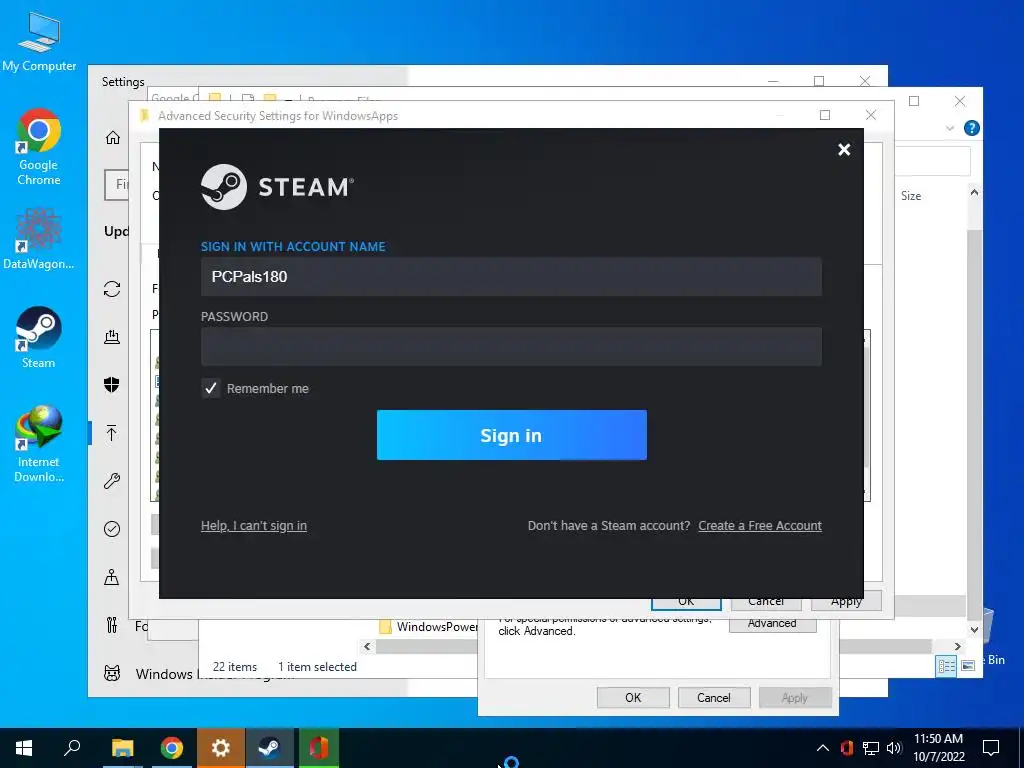Open the Office icon on the taskbar
The image size is (1024, 768).
pyautogui.click(x=319, y=748)
